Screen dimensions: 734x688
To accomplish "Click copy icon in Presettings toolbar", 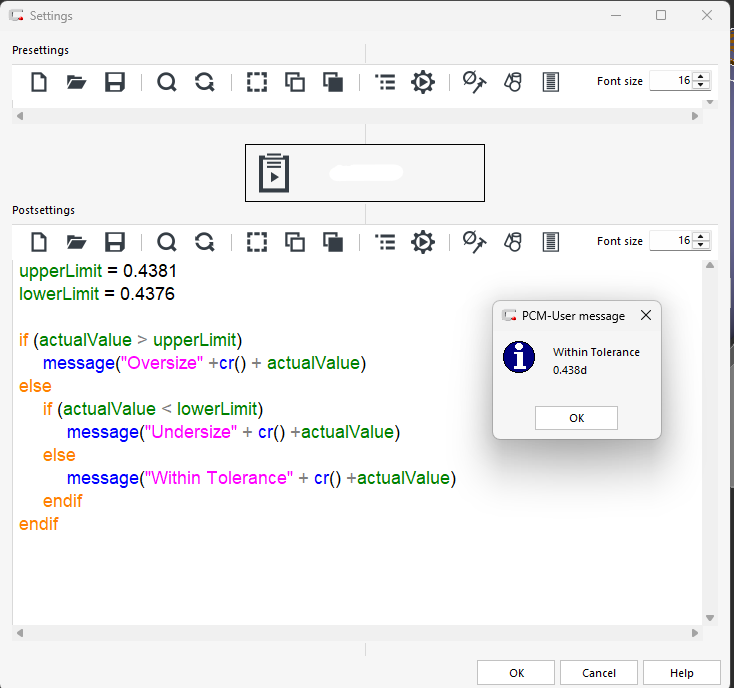I will [x=295, y=82].
